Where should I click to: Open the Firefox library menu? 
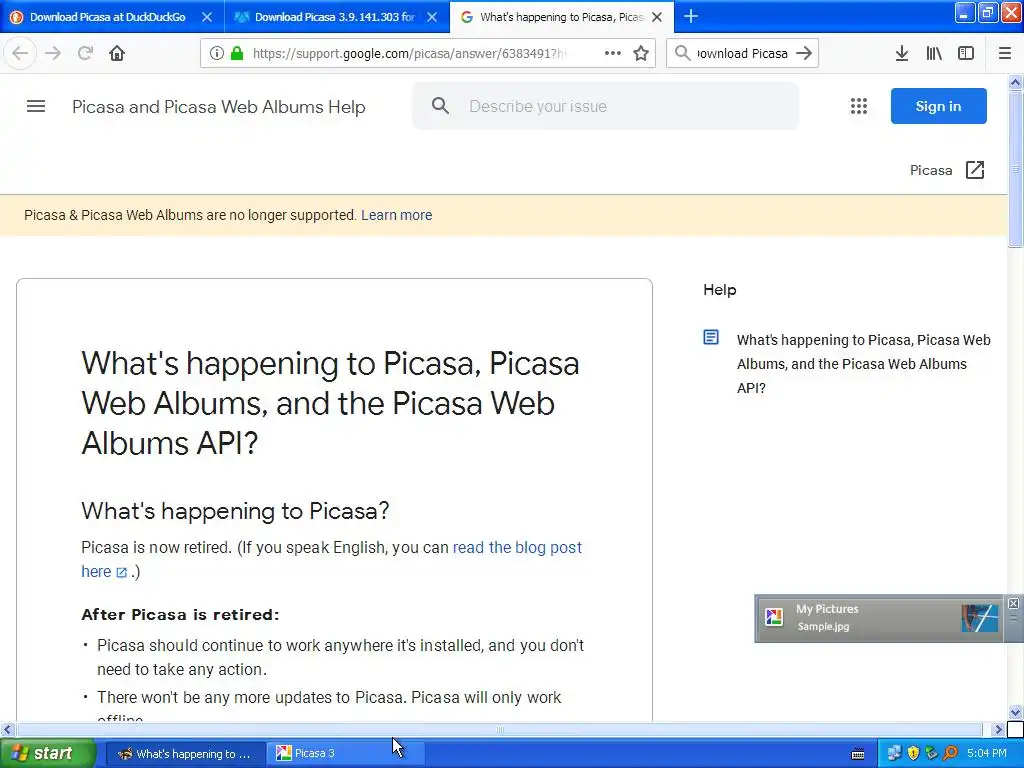pos(934,54)
